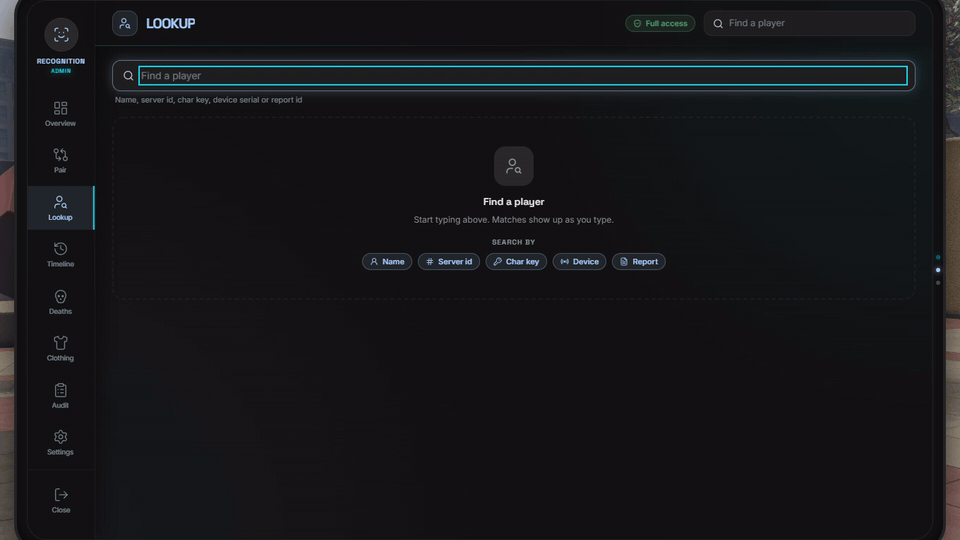The width and height of the screenshot is (960, 540).
Task: Click the Lookup header icon
Action: point(125,23)
